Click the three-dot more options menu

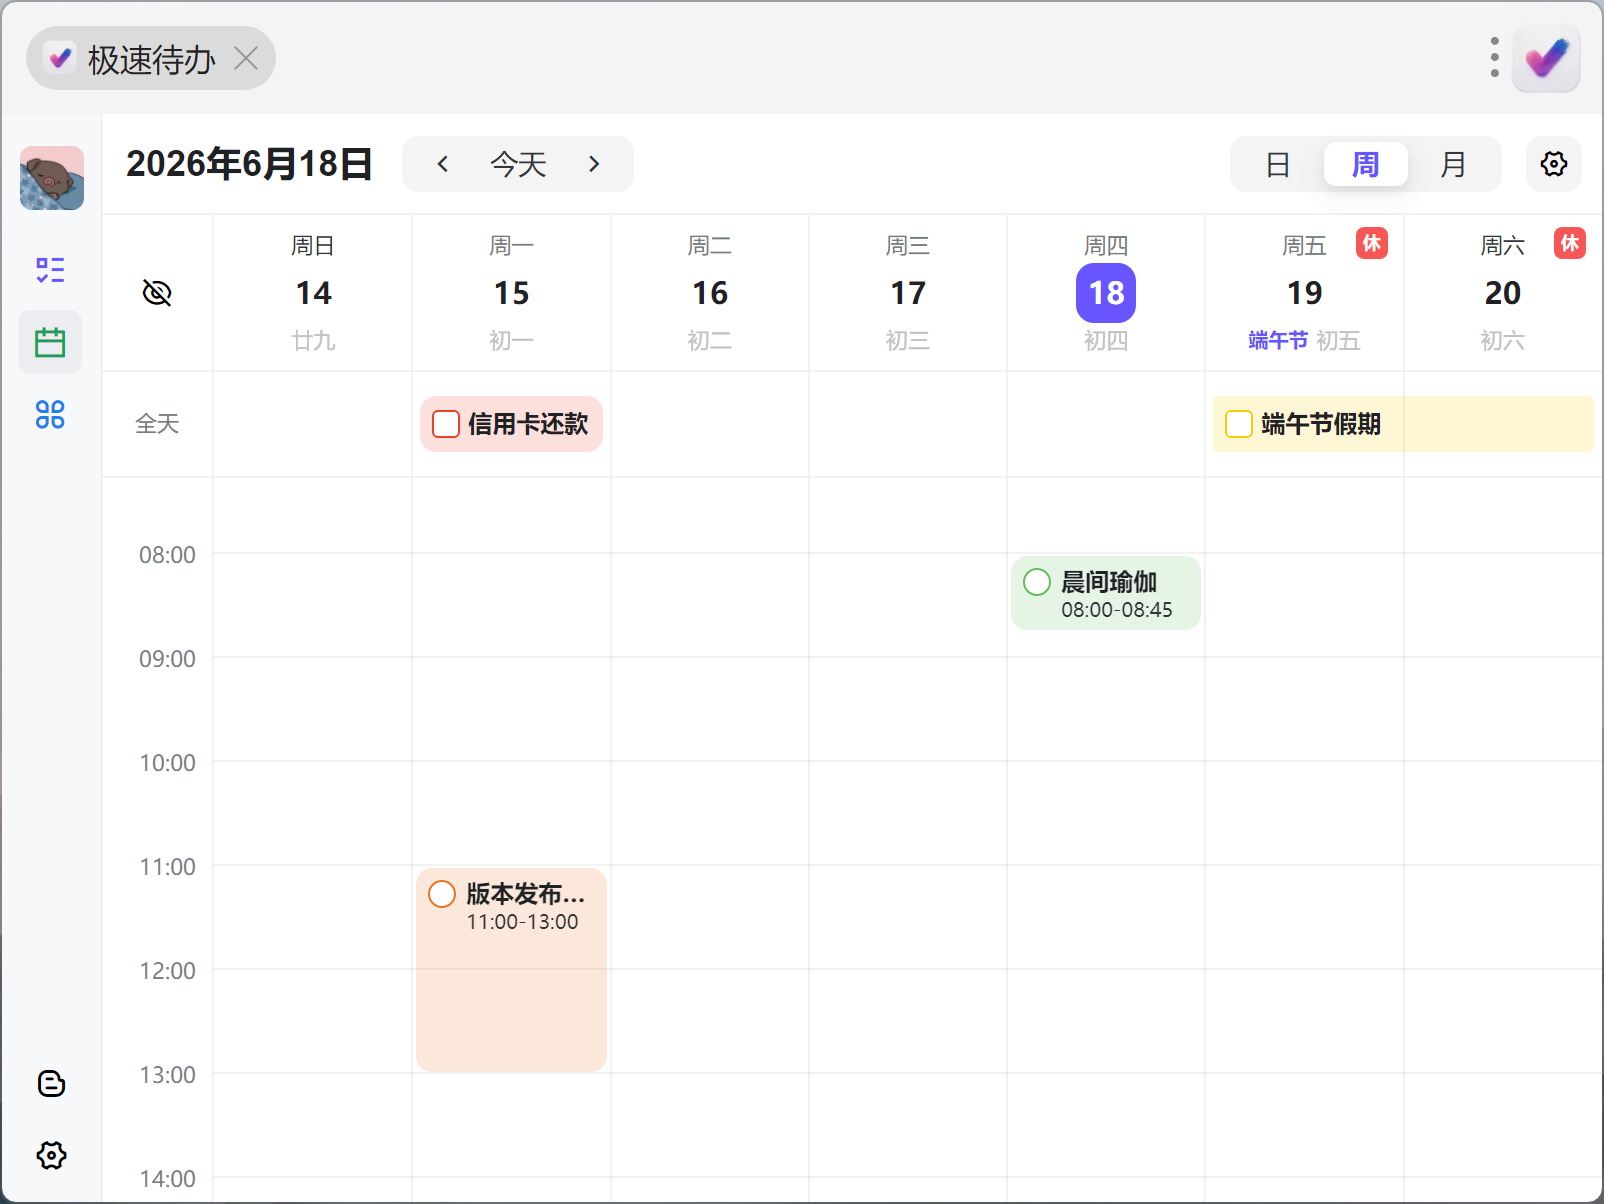(x=1494, y=58)
